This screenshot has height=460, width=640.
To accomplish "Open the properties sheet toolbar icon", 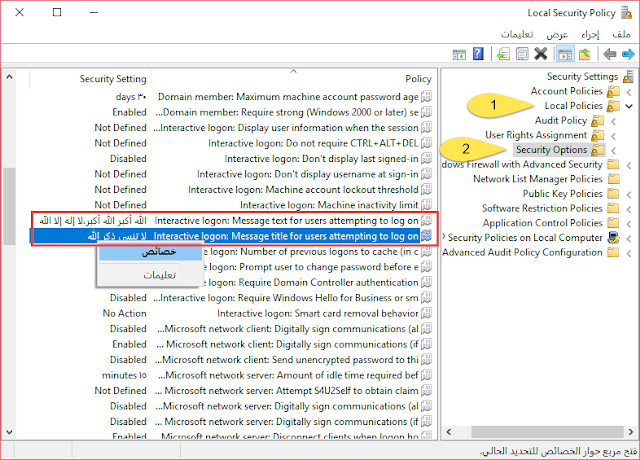I will tap(522, 54).
